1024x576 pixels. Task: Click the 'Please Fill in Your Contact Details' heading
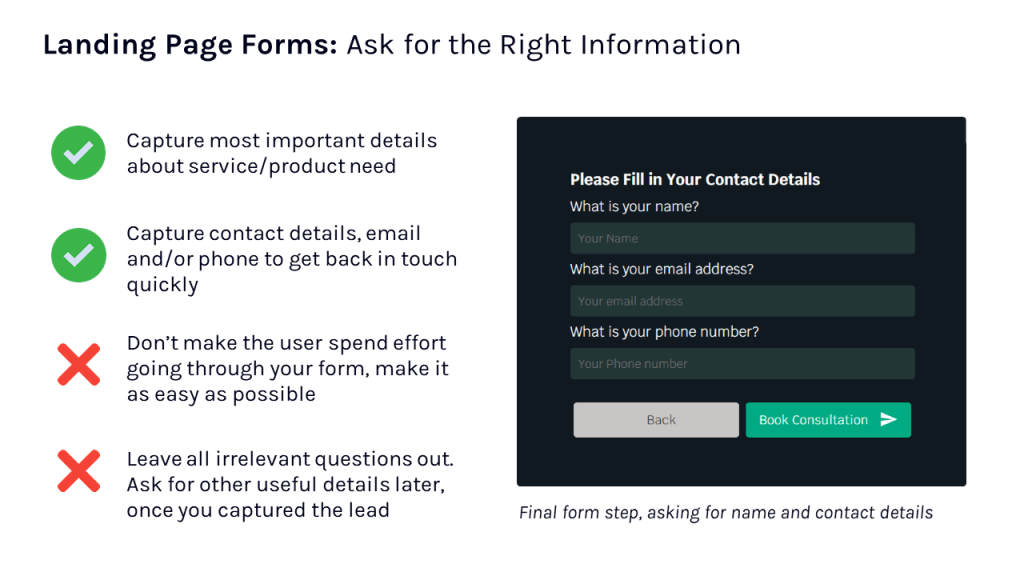695,180
